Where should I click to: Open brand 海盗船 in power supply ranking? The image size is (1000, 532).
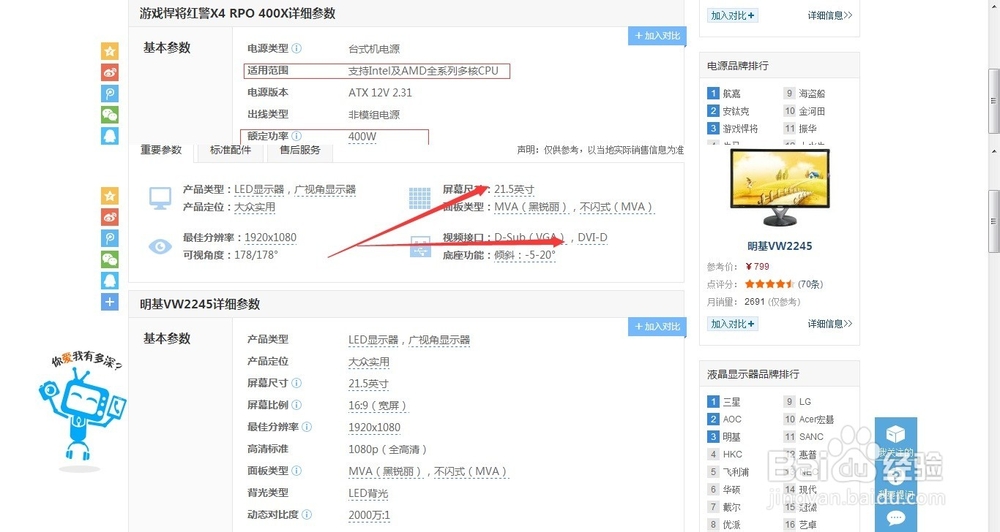point(812,93)
